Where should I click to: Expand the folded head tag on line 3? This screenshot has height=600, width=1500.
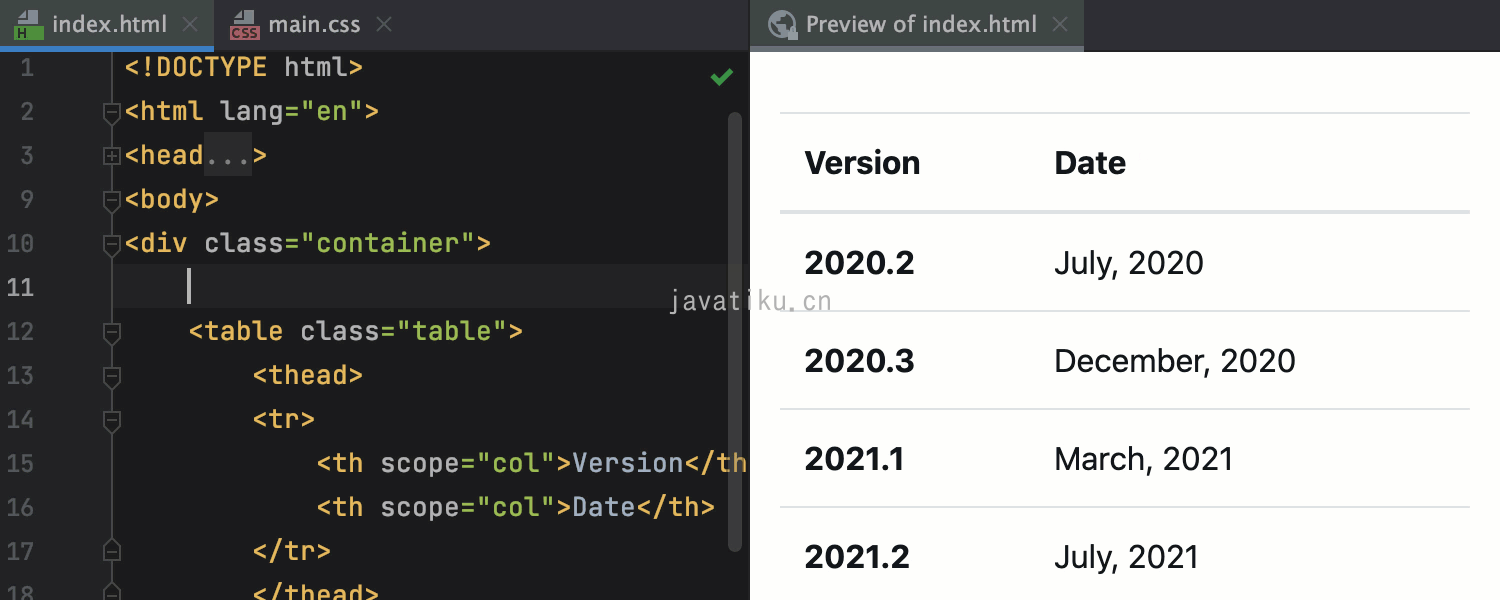[x=112, y=156]
